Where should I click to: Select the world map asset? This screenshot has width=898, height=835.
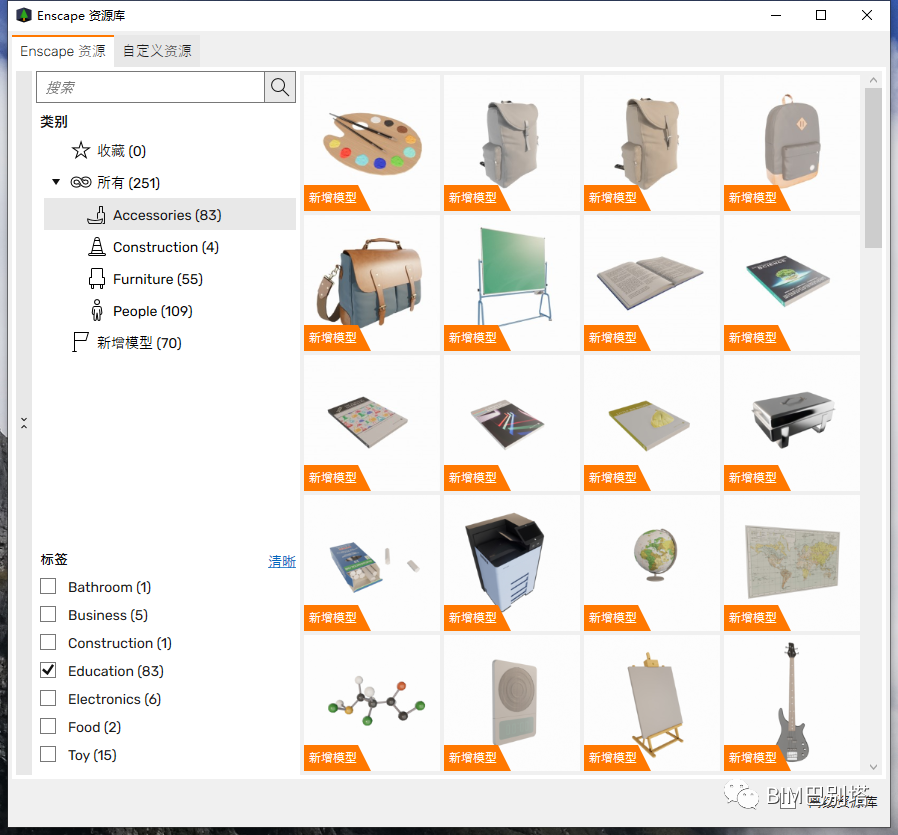791,563
